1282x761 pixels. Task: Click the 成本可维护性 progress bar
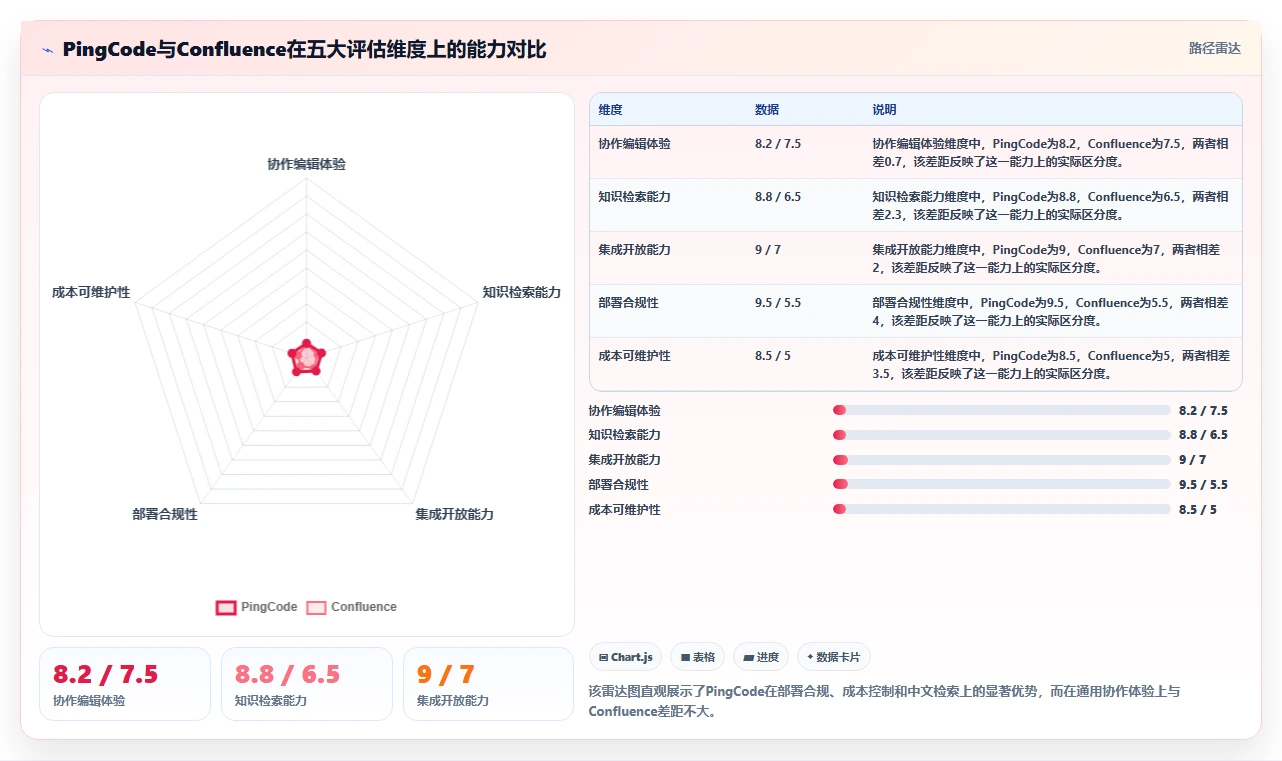[1001, 509]
